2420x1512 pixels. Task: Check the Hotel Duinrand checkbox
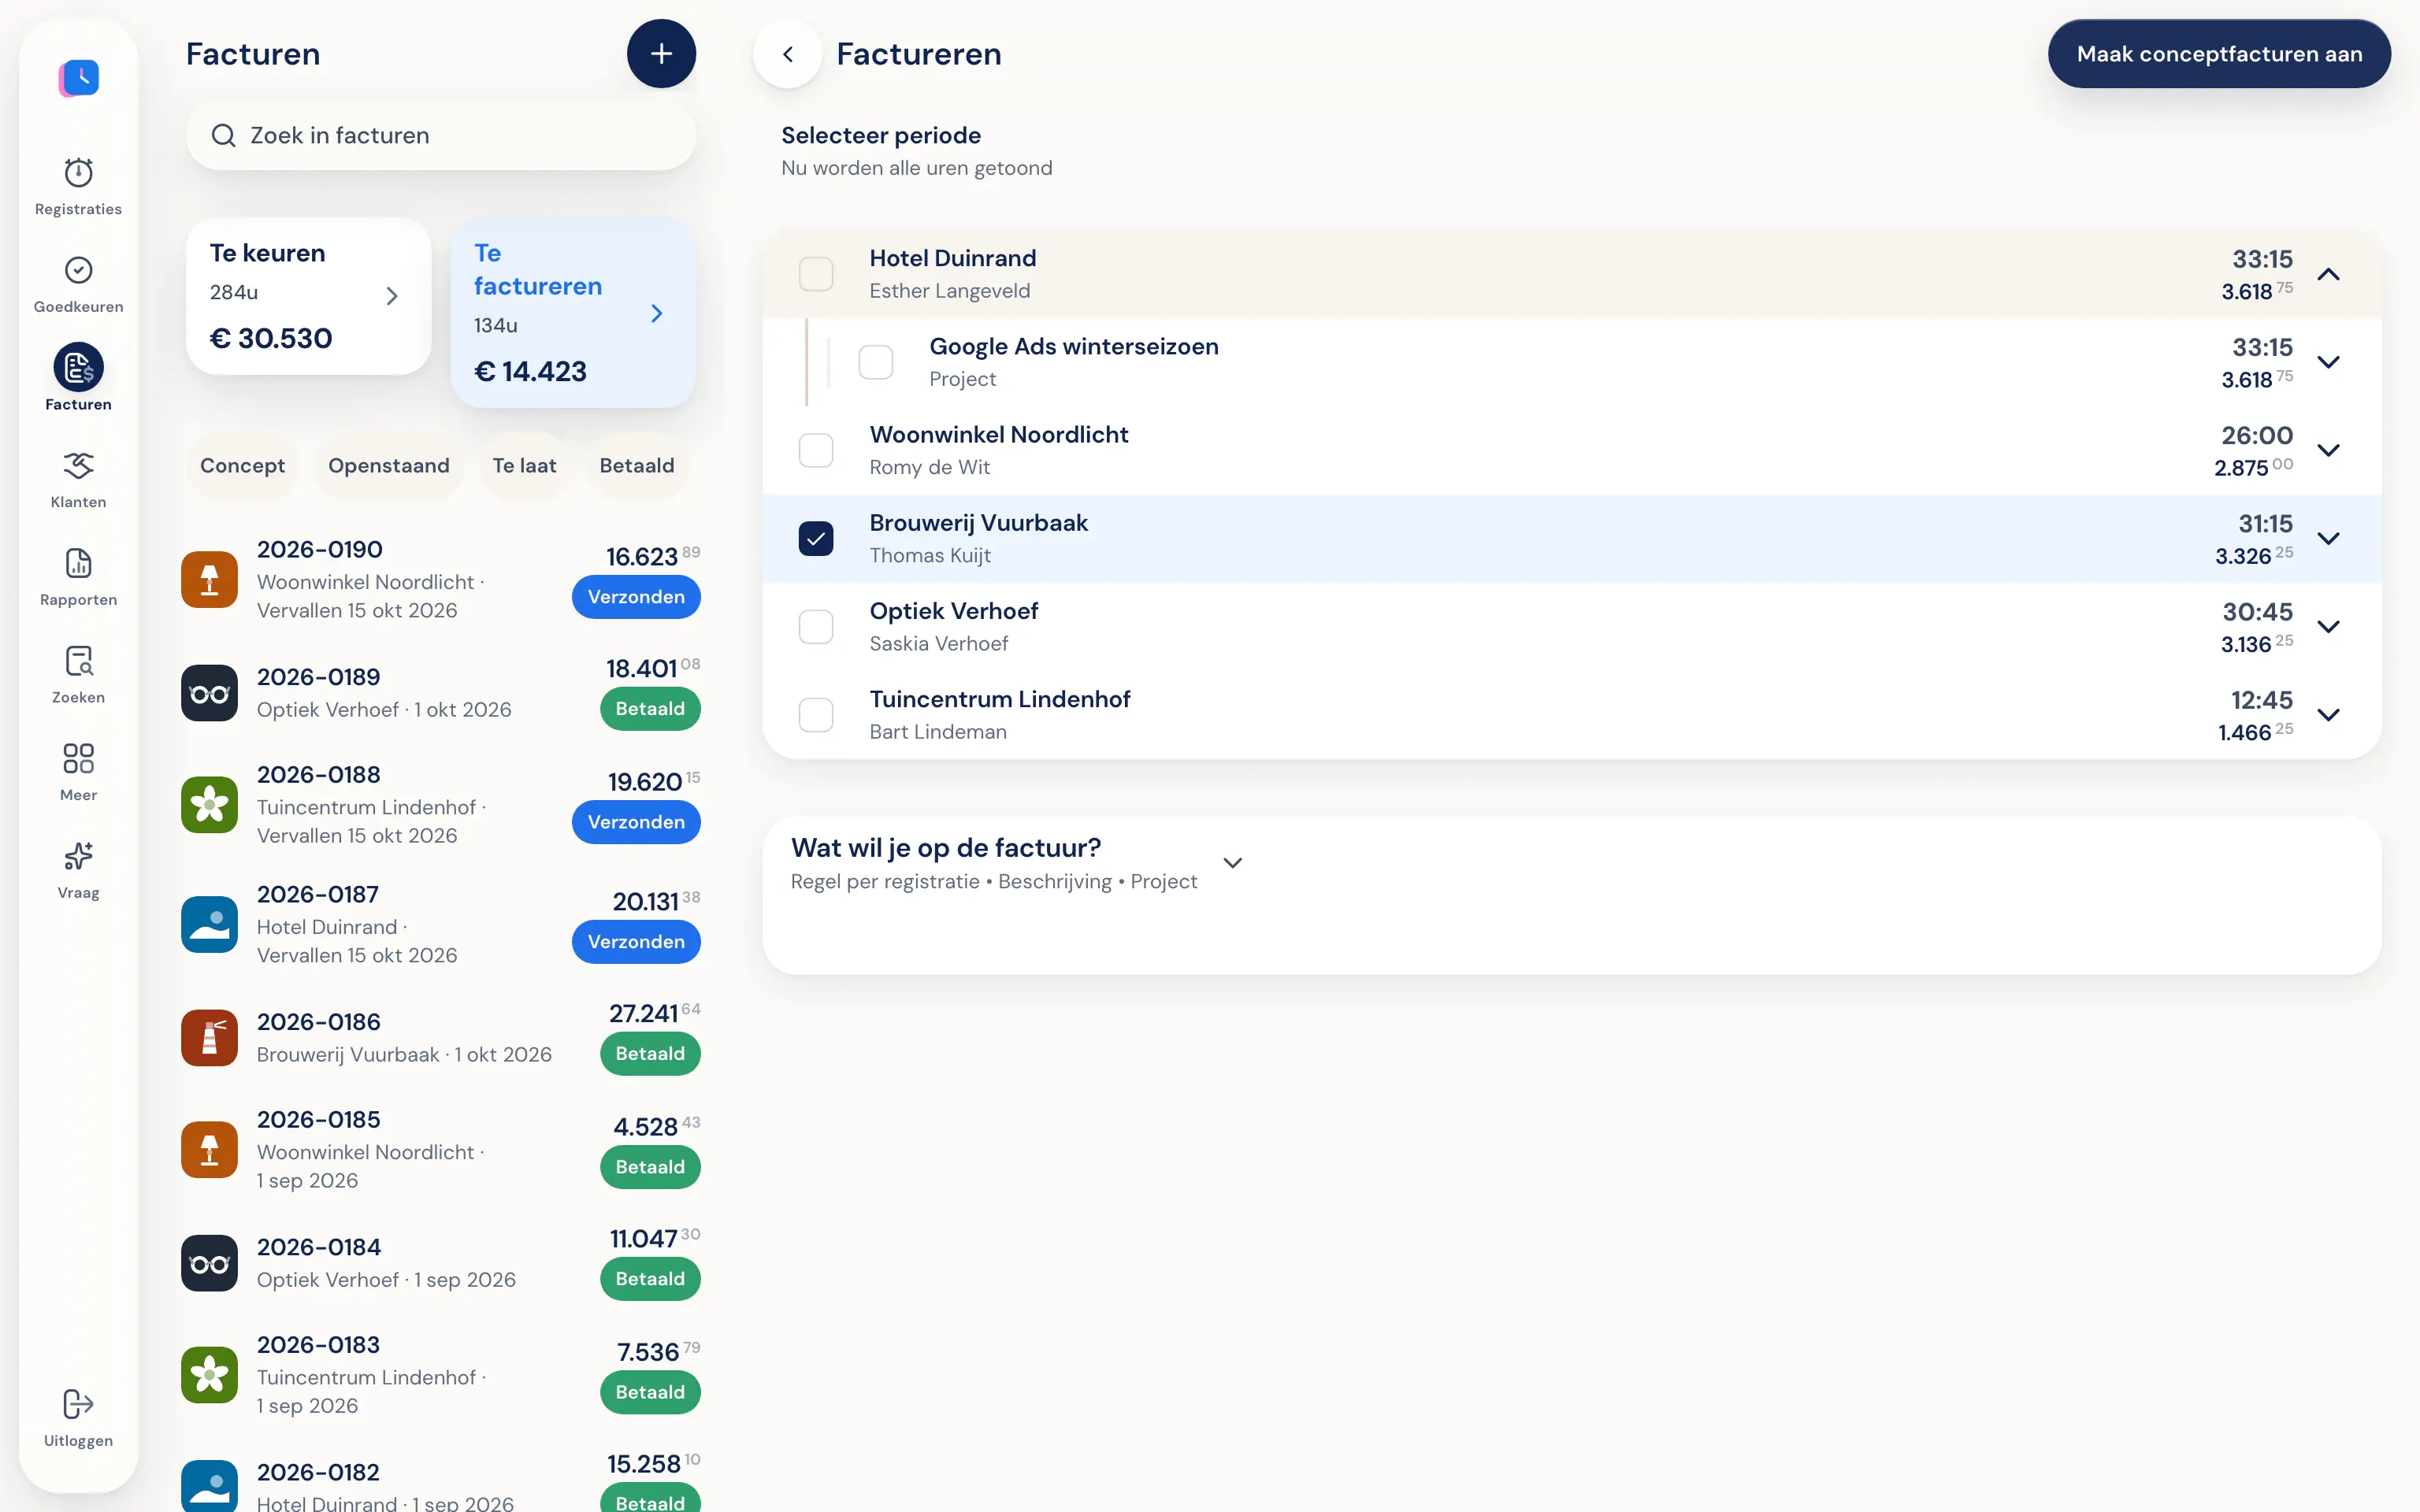click(816, 274)
